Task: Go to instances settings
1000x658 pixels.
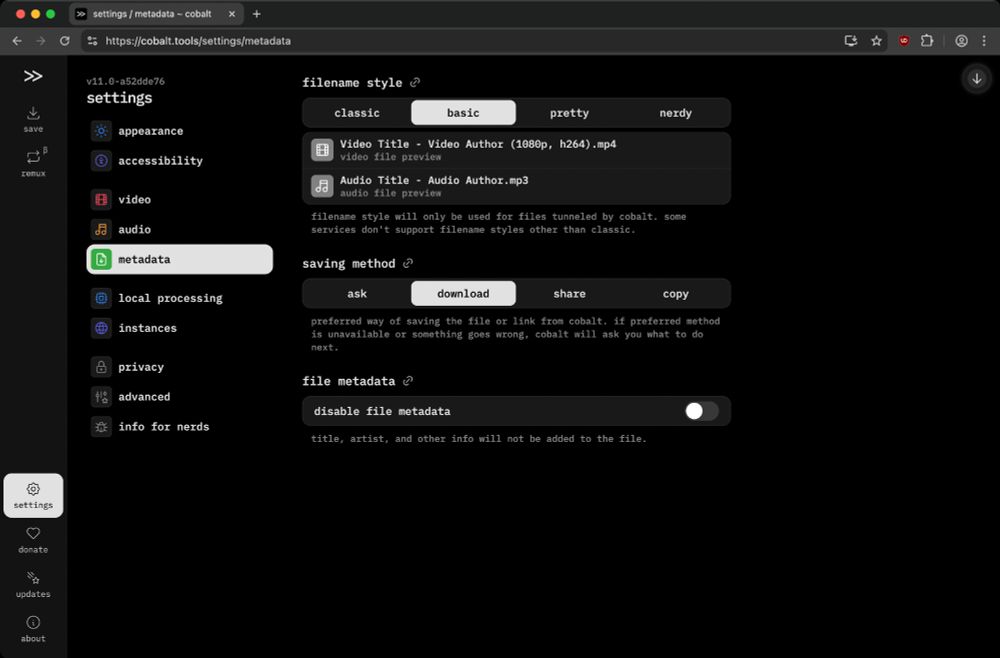Action: 180,328
